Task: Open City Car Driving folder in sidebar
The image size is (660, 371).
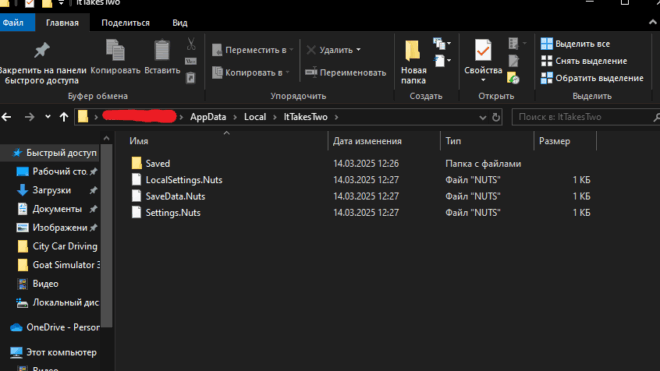Action: [x=57, y=246]
